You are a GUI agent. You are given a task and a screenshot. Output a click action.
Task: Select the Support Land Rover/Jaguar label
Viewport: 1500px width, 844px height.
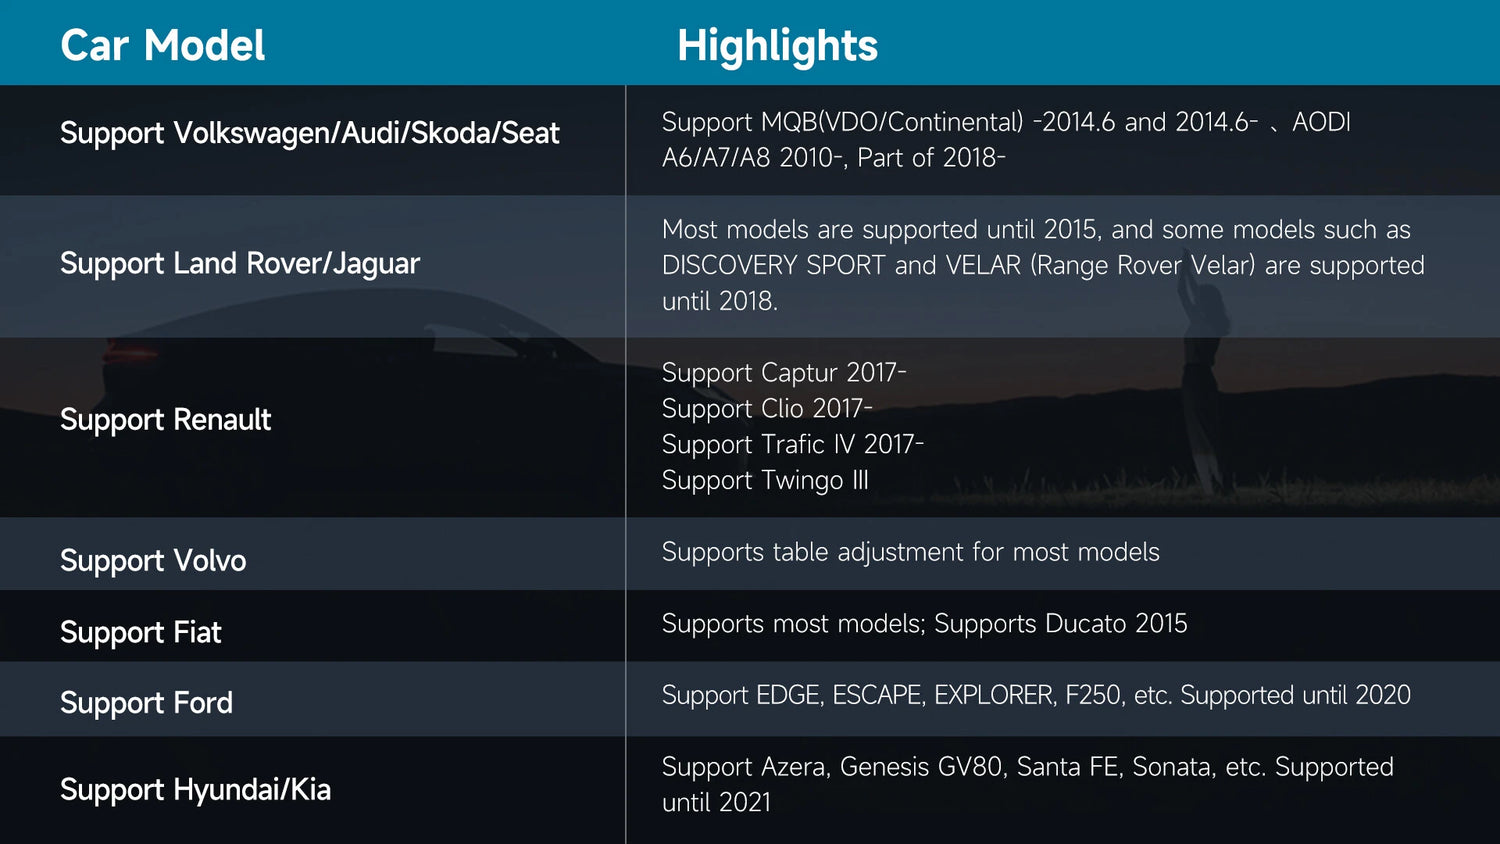(240, 263)
